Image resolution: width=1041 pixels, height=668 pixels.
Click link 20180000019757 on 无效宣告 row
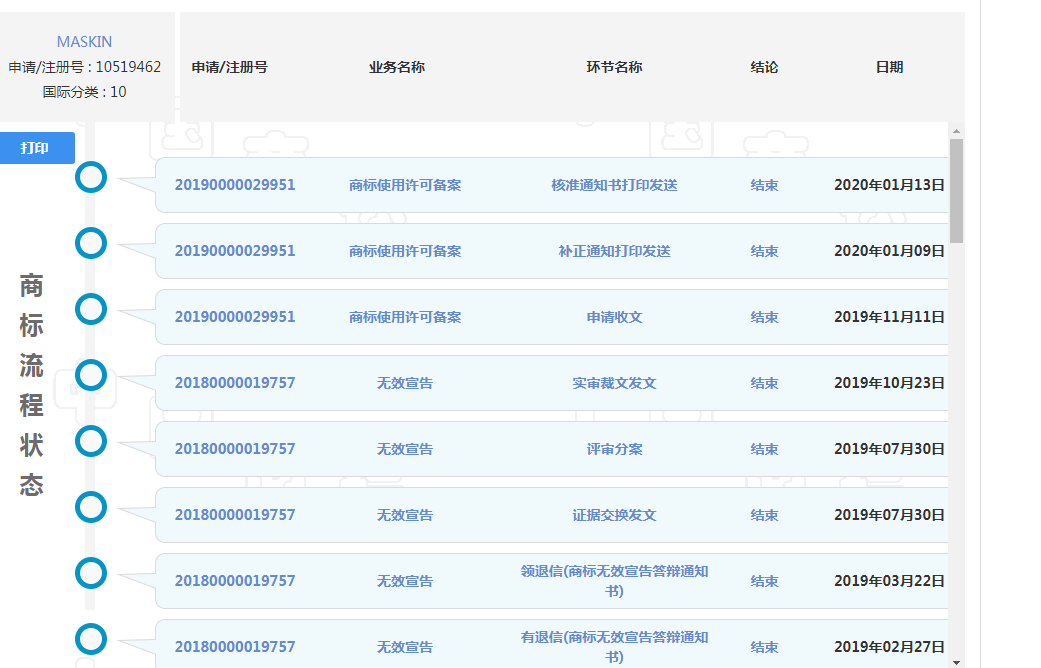click(235, 383)
